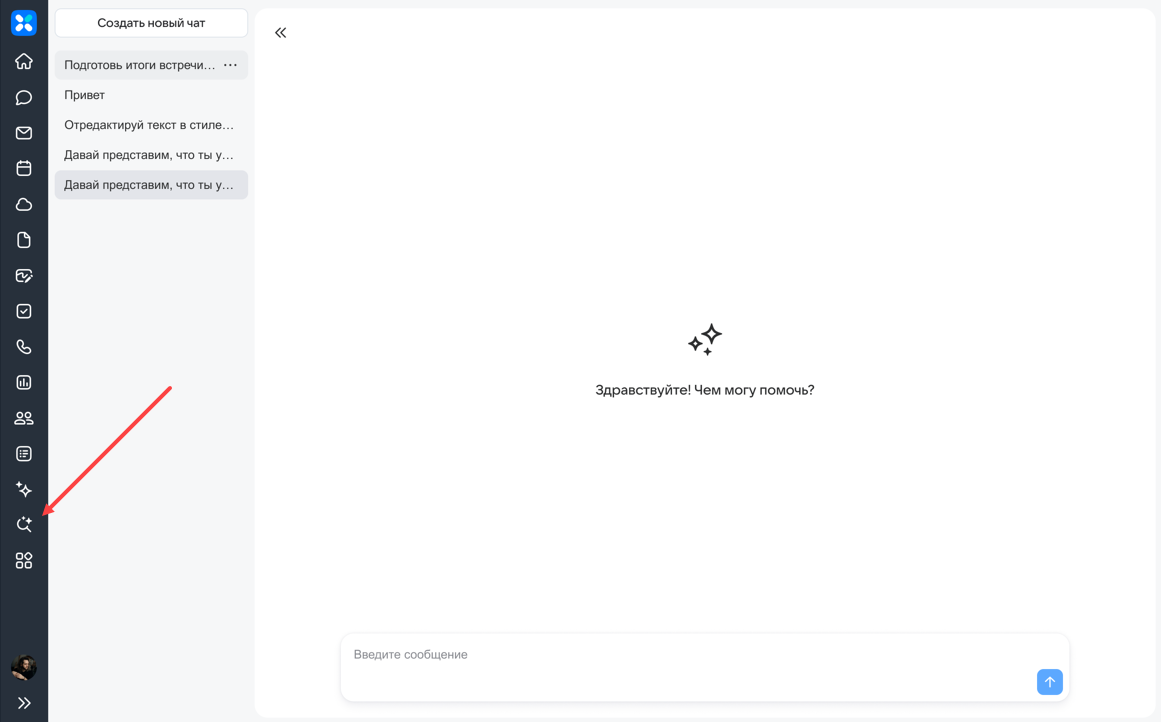Open the AI assistant sparkle icon

24,489
